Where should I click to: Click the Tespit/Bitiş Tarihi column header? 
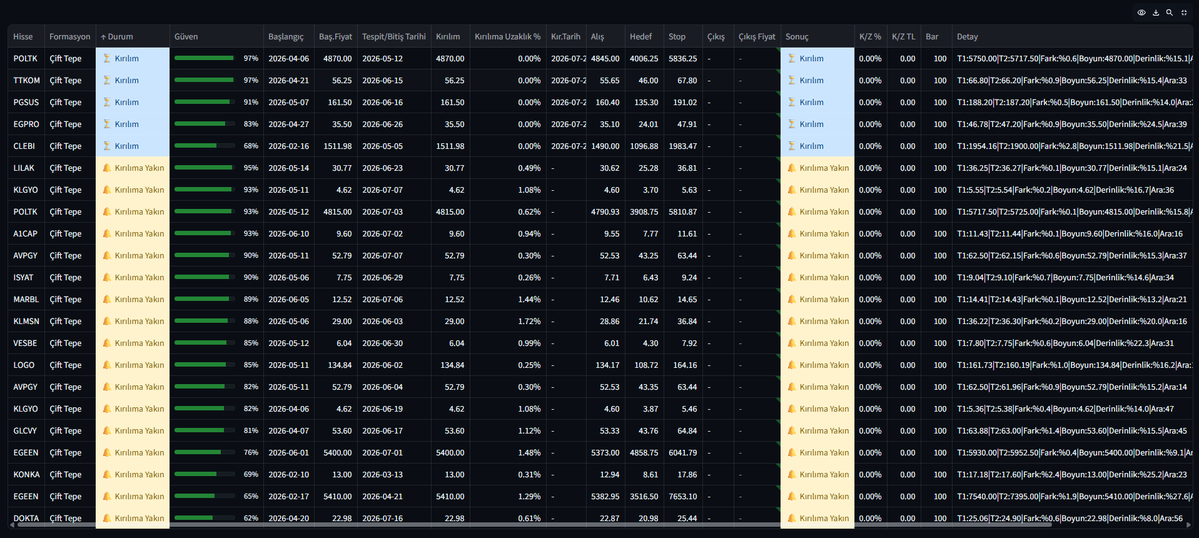coord(394,37)
